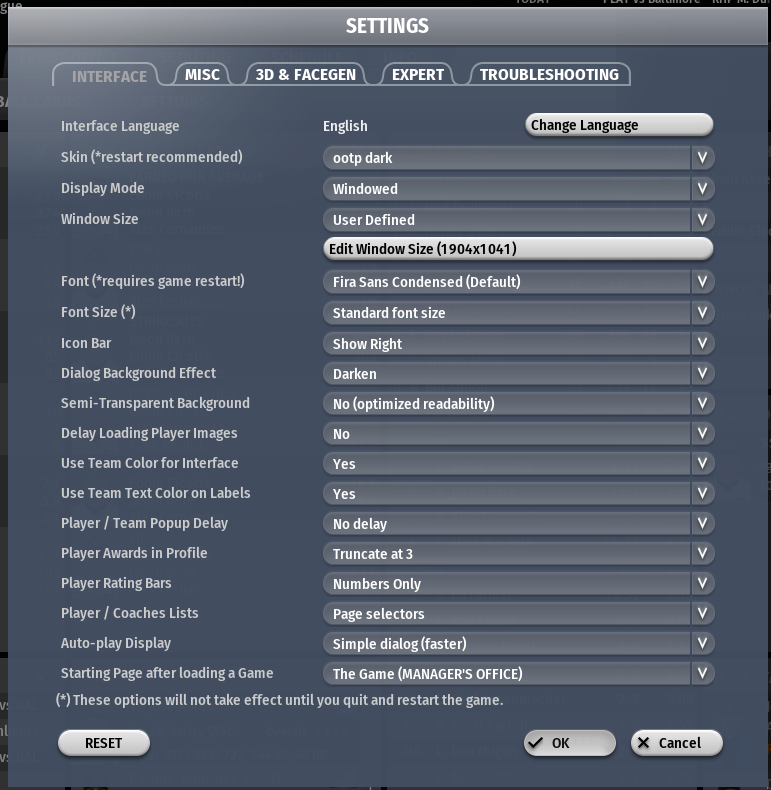The image size is (771, 790).
Task: Open the Font selection dropdown
Action: point(702,282)
